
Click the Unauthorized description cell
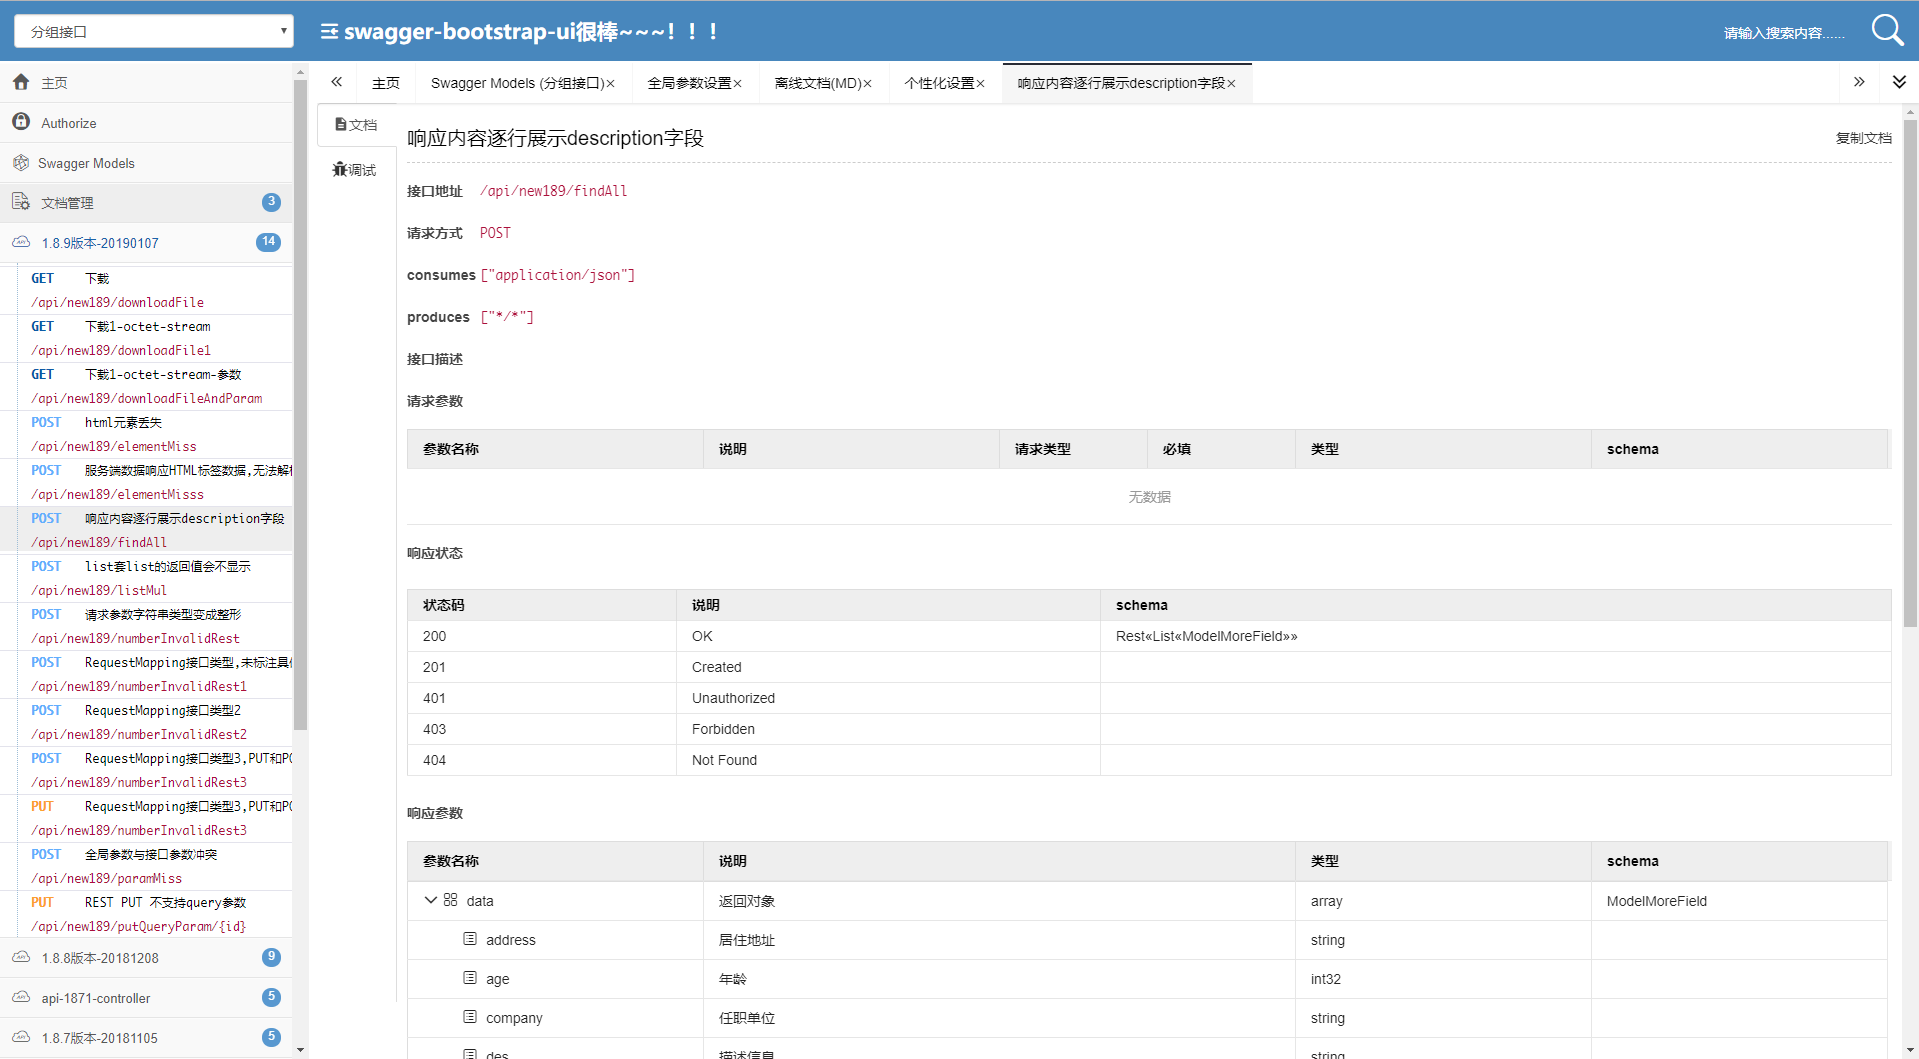(x=888, y=698)
